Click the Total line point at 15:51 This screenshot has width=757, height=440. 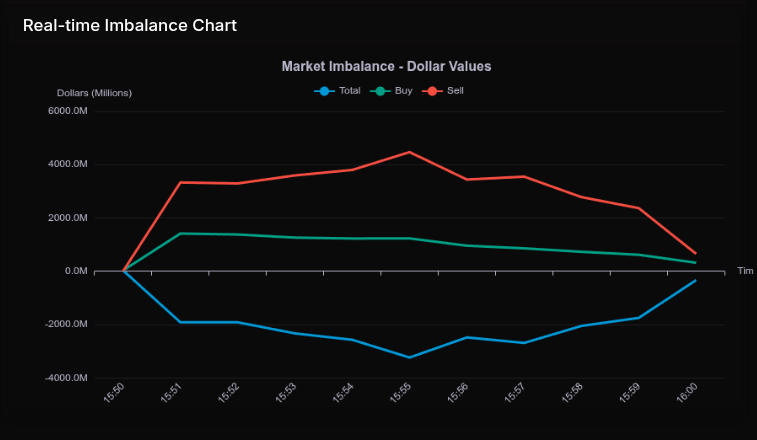click(180, 322)
